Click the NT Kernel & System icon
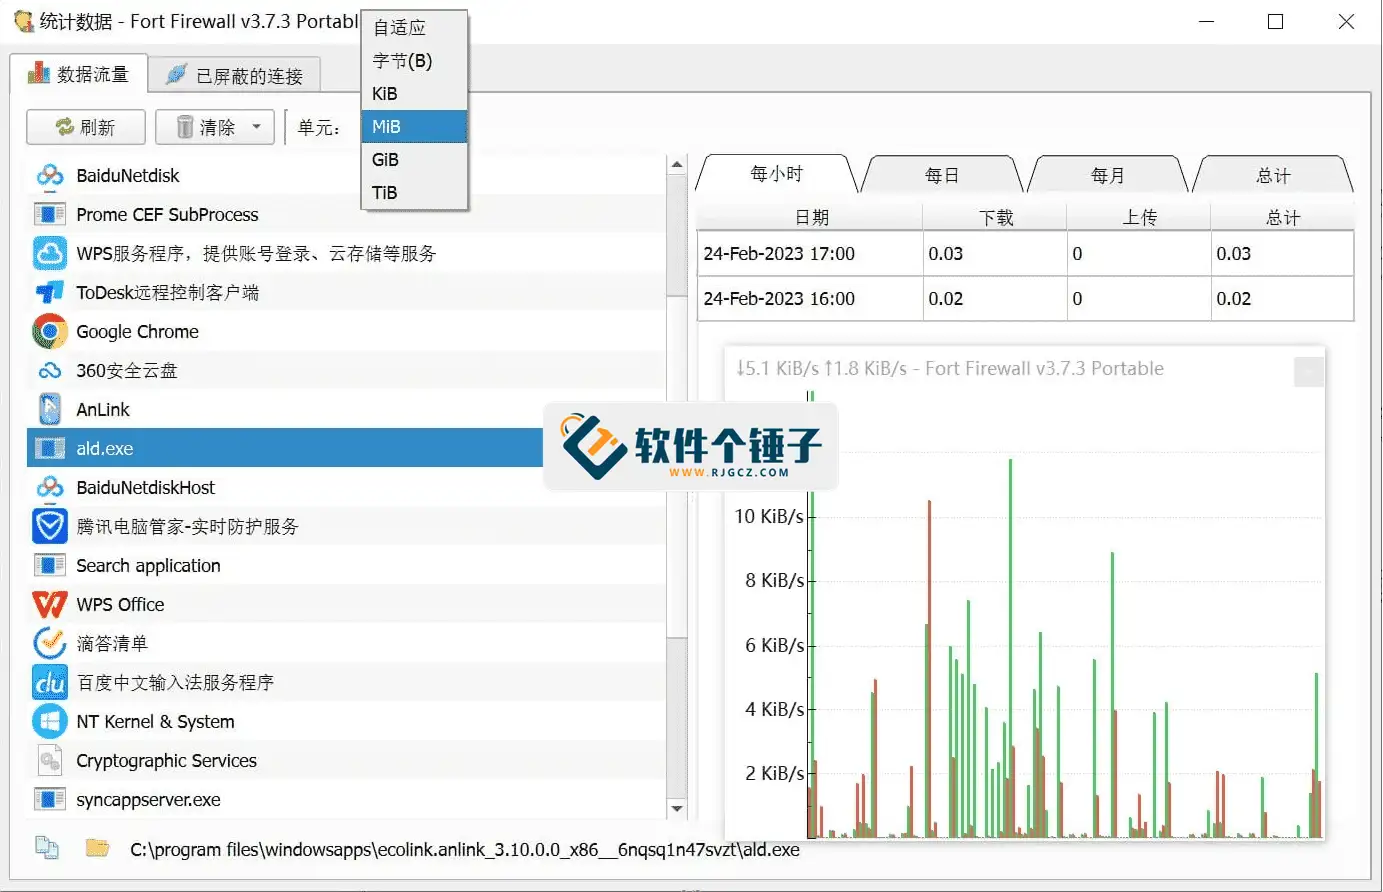Viewport: 1383px width, 892px height. (x=50, y=721)
